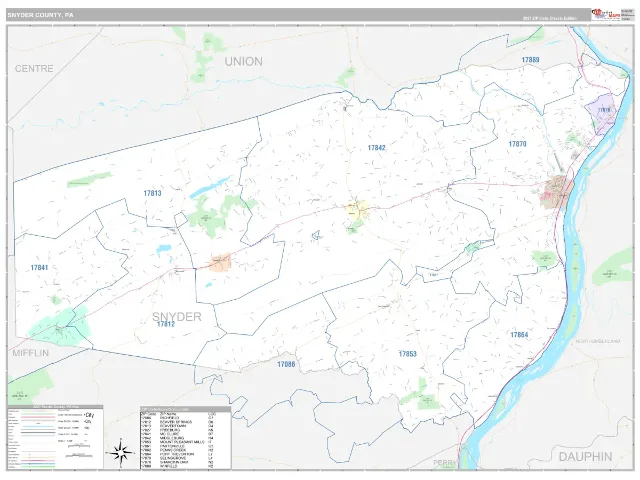Select the ZIP code label 17889

coord(530,60)
